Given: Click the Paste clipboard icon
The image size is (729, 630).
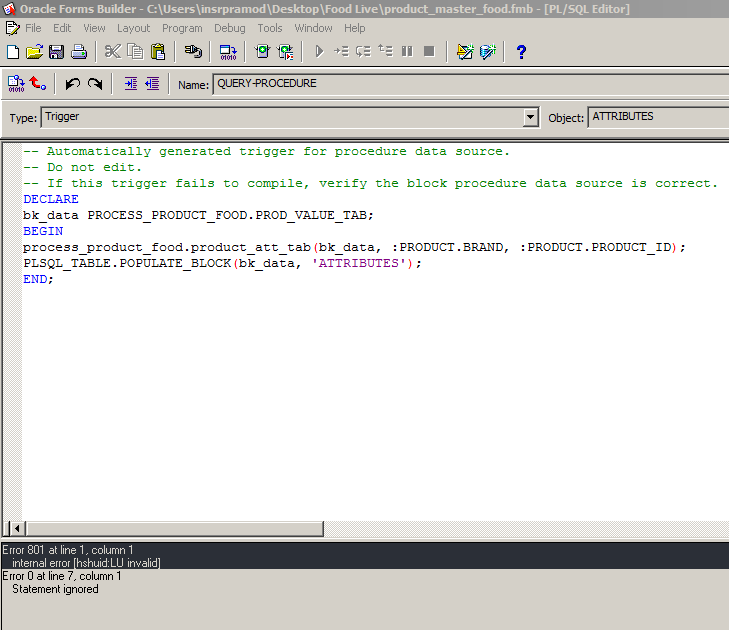Looking at the screenshot, I should [157, 51].
